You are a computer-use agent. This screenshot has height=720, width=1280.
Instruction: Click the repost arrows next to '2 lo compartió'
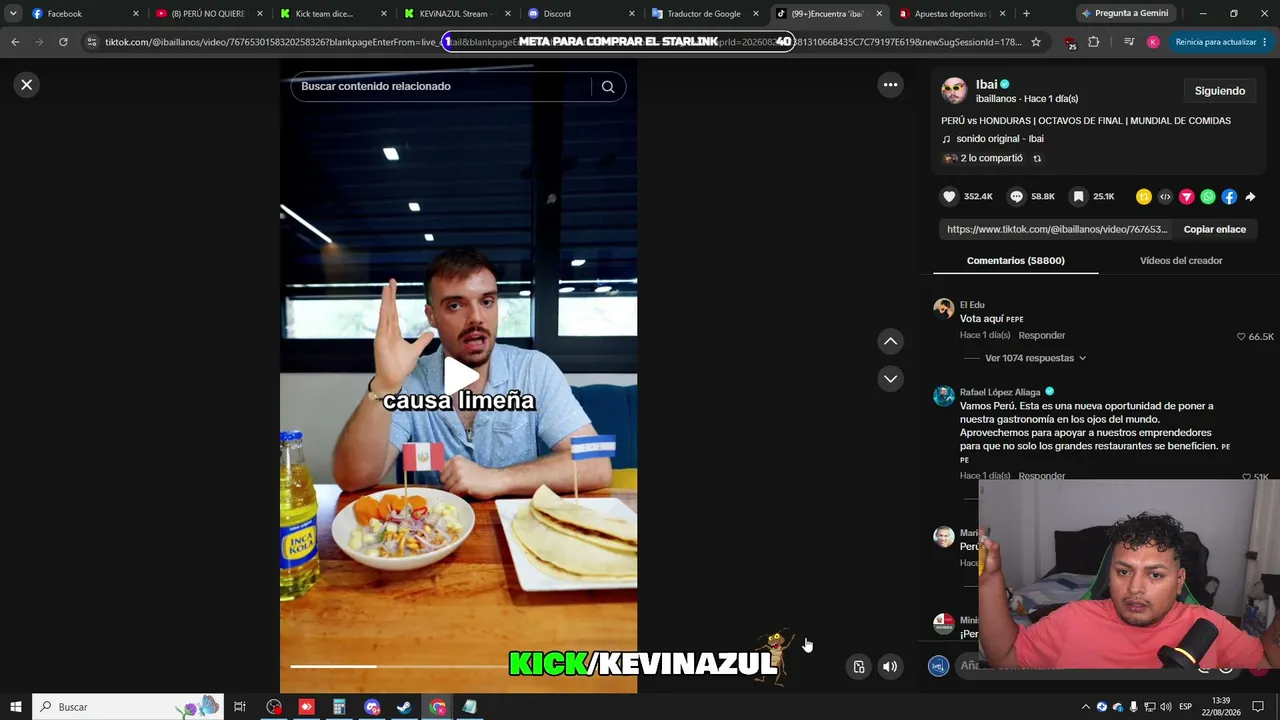point(1037,158)
